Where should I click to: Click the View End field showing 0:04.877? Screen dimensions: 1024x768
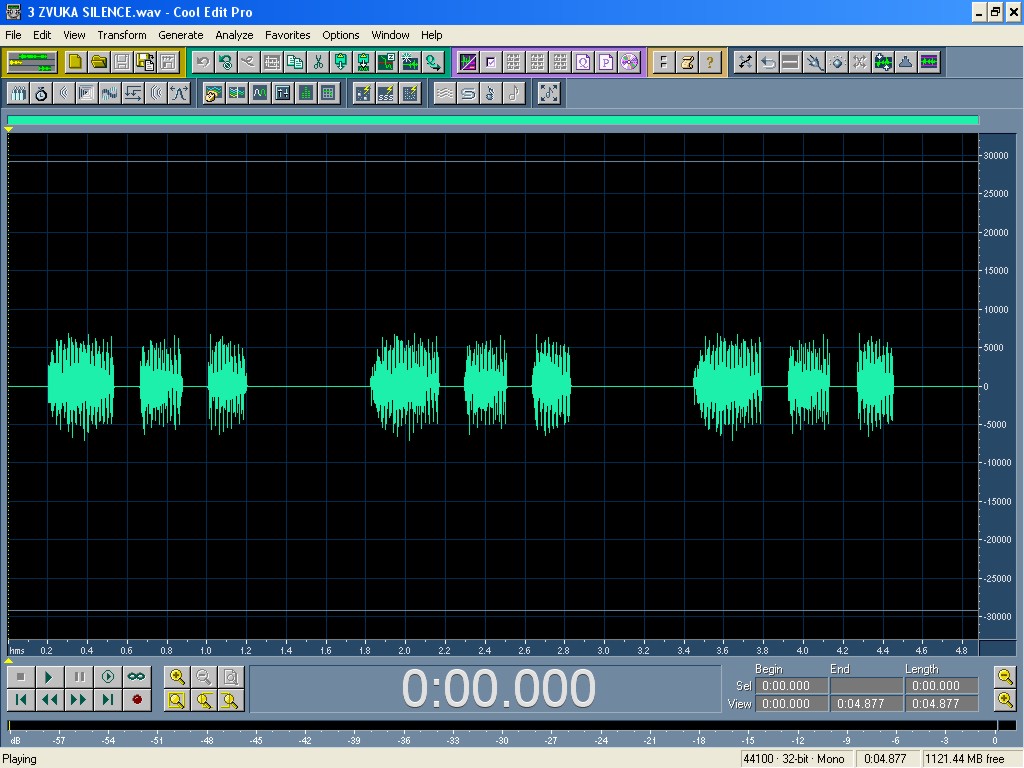[866, 703]
